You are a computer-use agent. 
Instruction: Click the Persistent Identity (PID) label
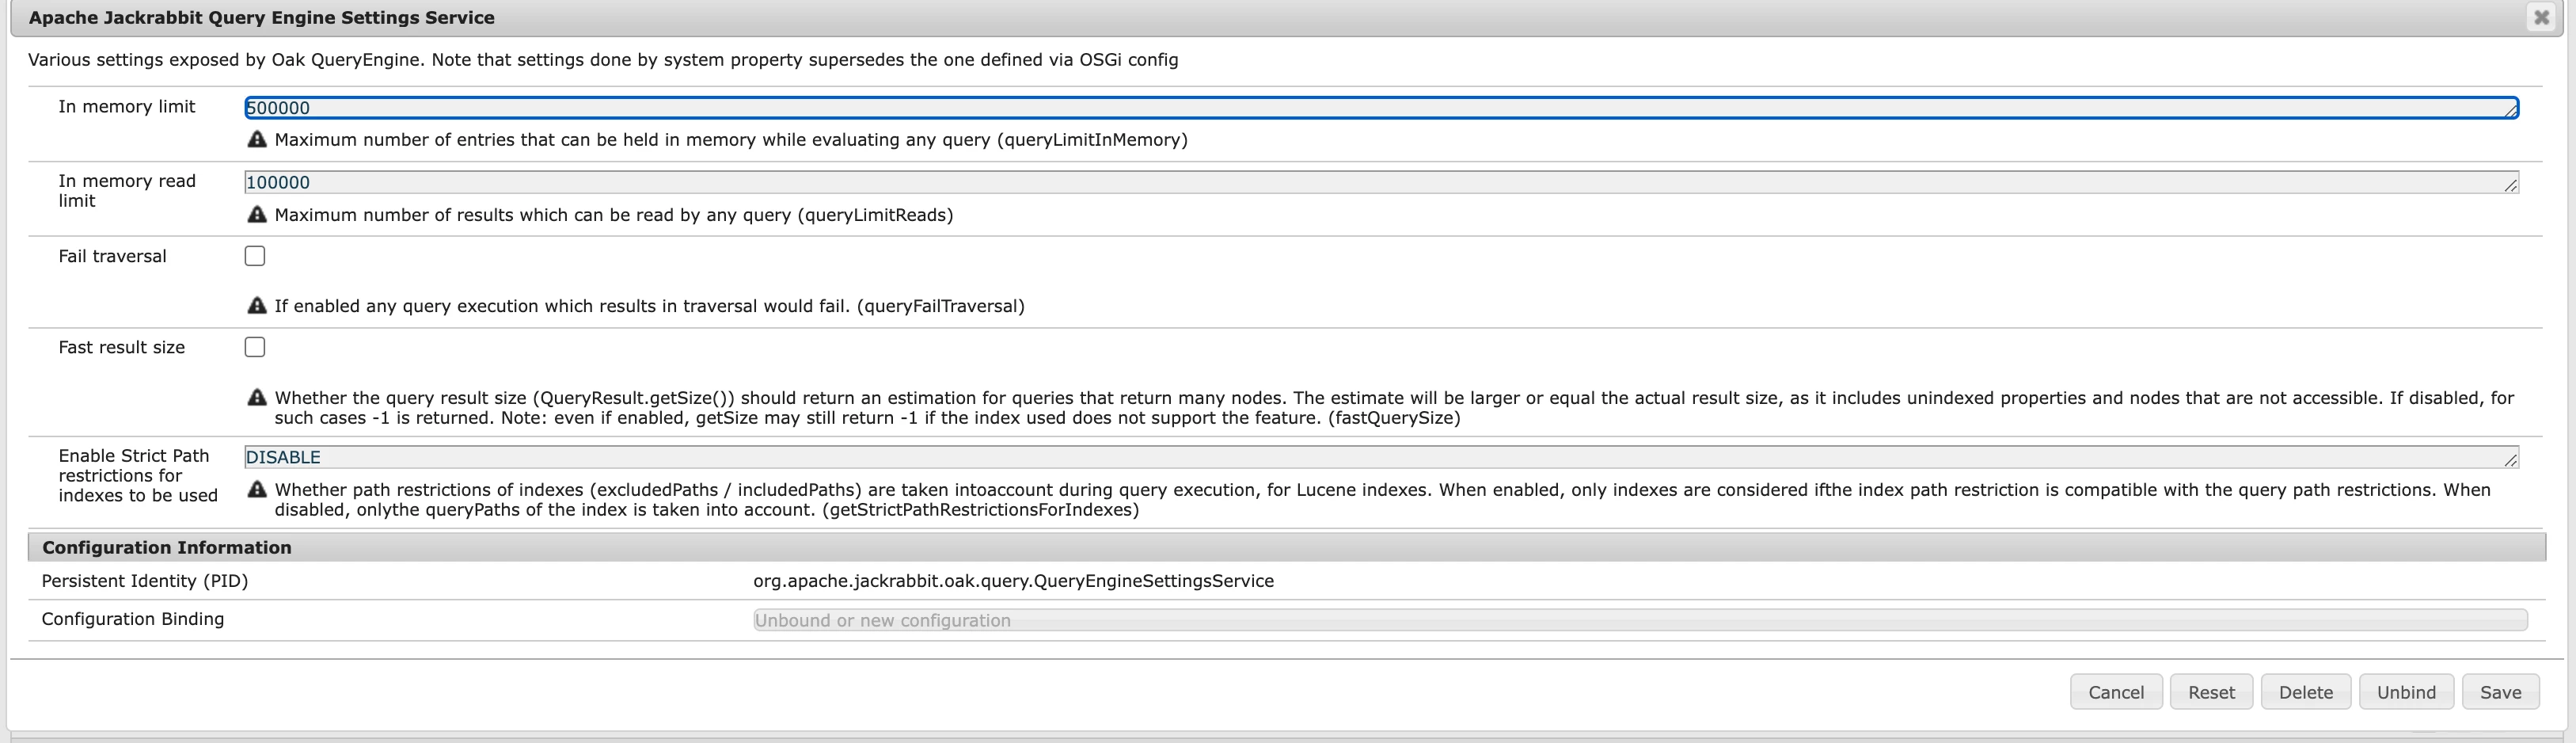[x=145, y=581]
